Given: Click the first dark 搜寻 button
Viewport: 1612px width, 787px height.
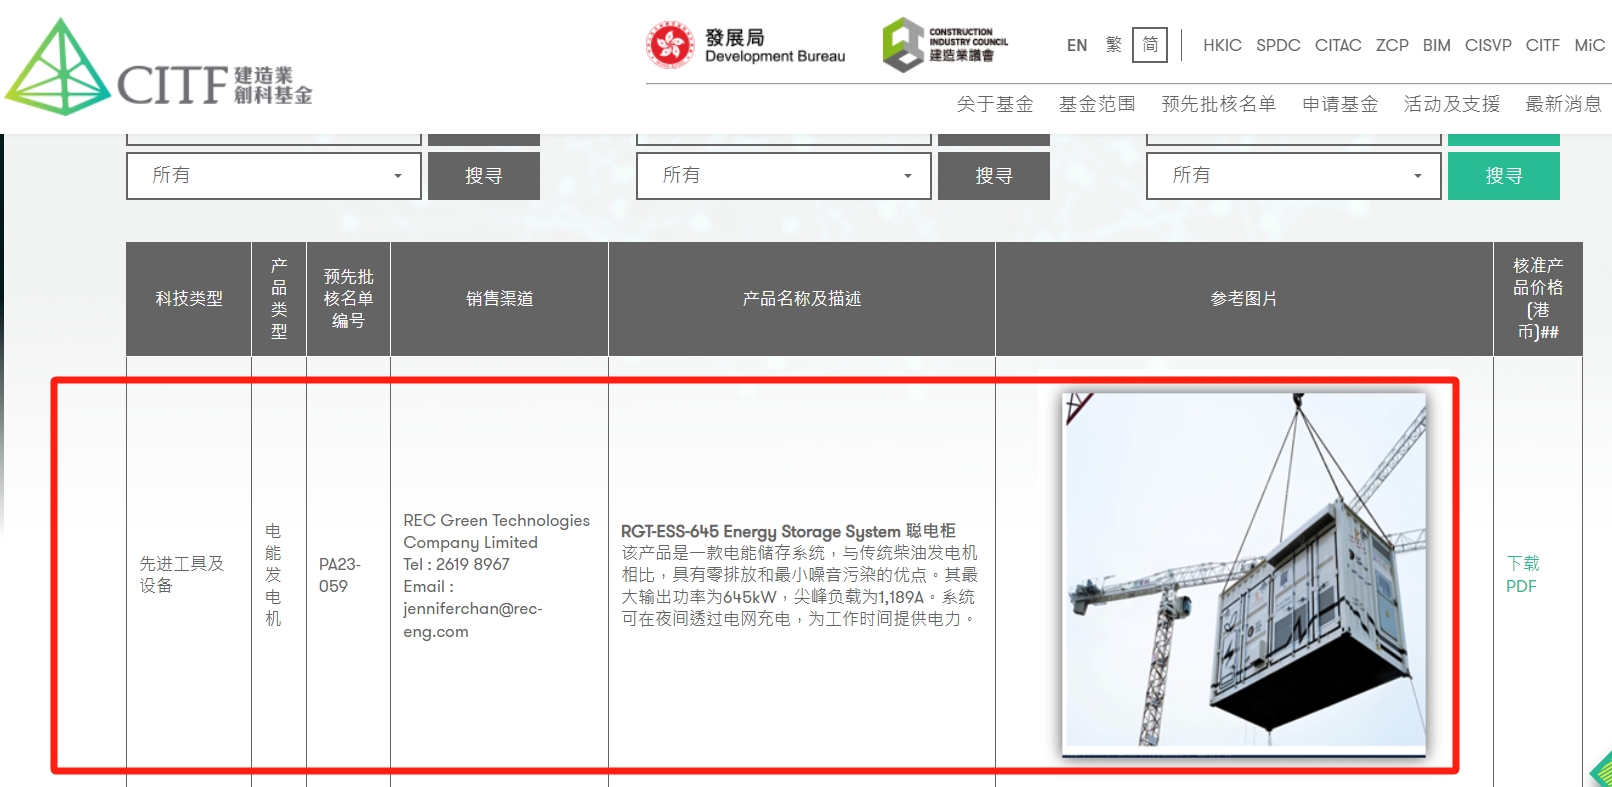Looking at the screenshot, I should (x=484, y=176).
